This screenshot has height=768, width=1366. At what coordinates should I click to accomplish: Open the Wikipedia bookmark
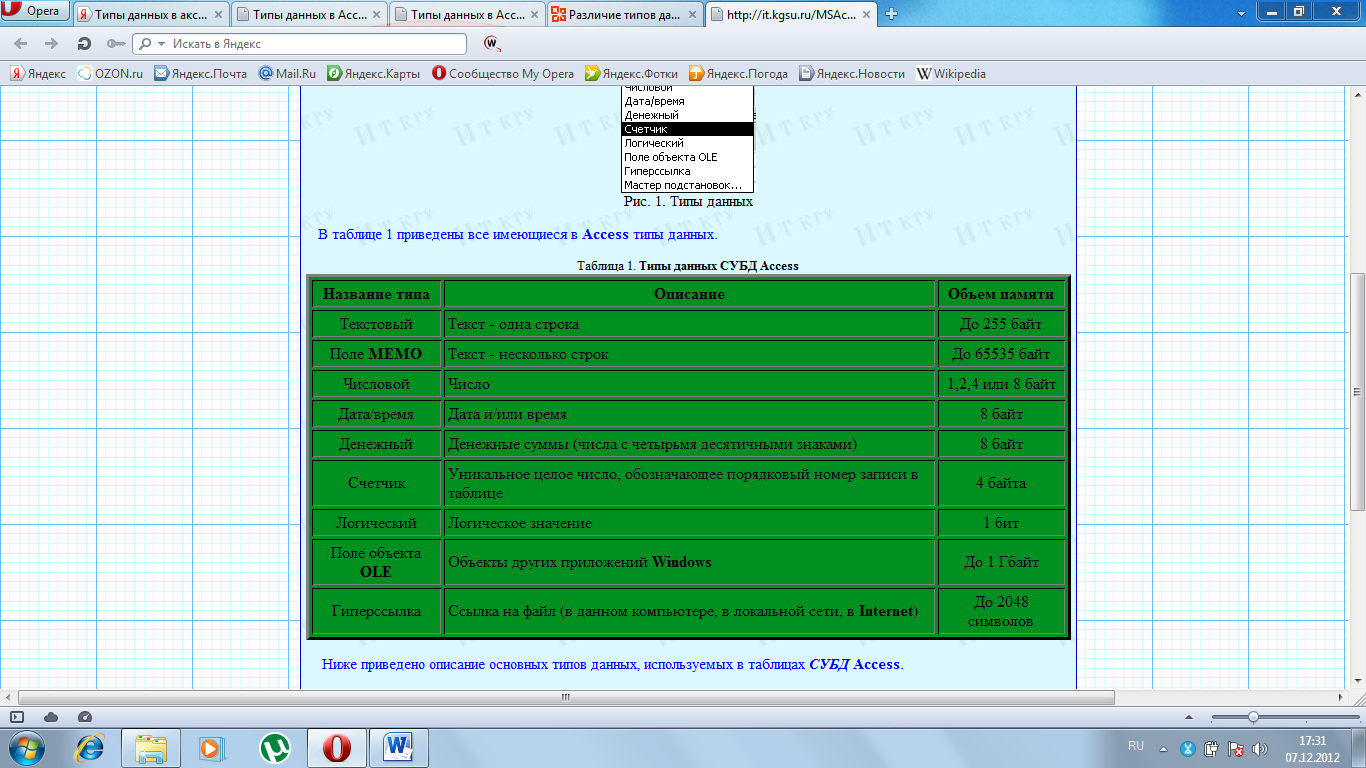point(951,73)
